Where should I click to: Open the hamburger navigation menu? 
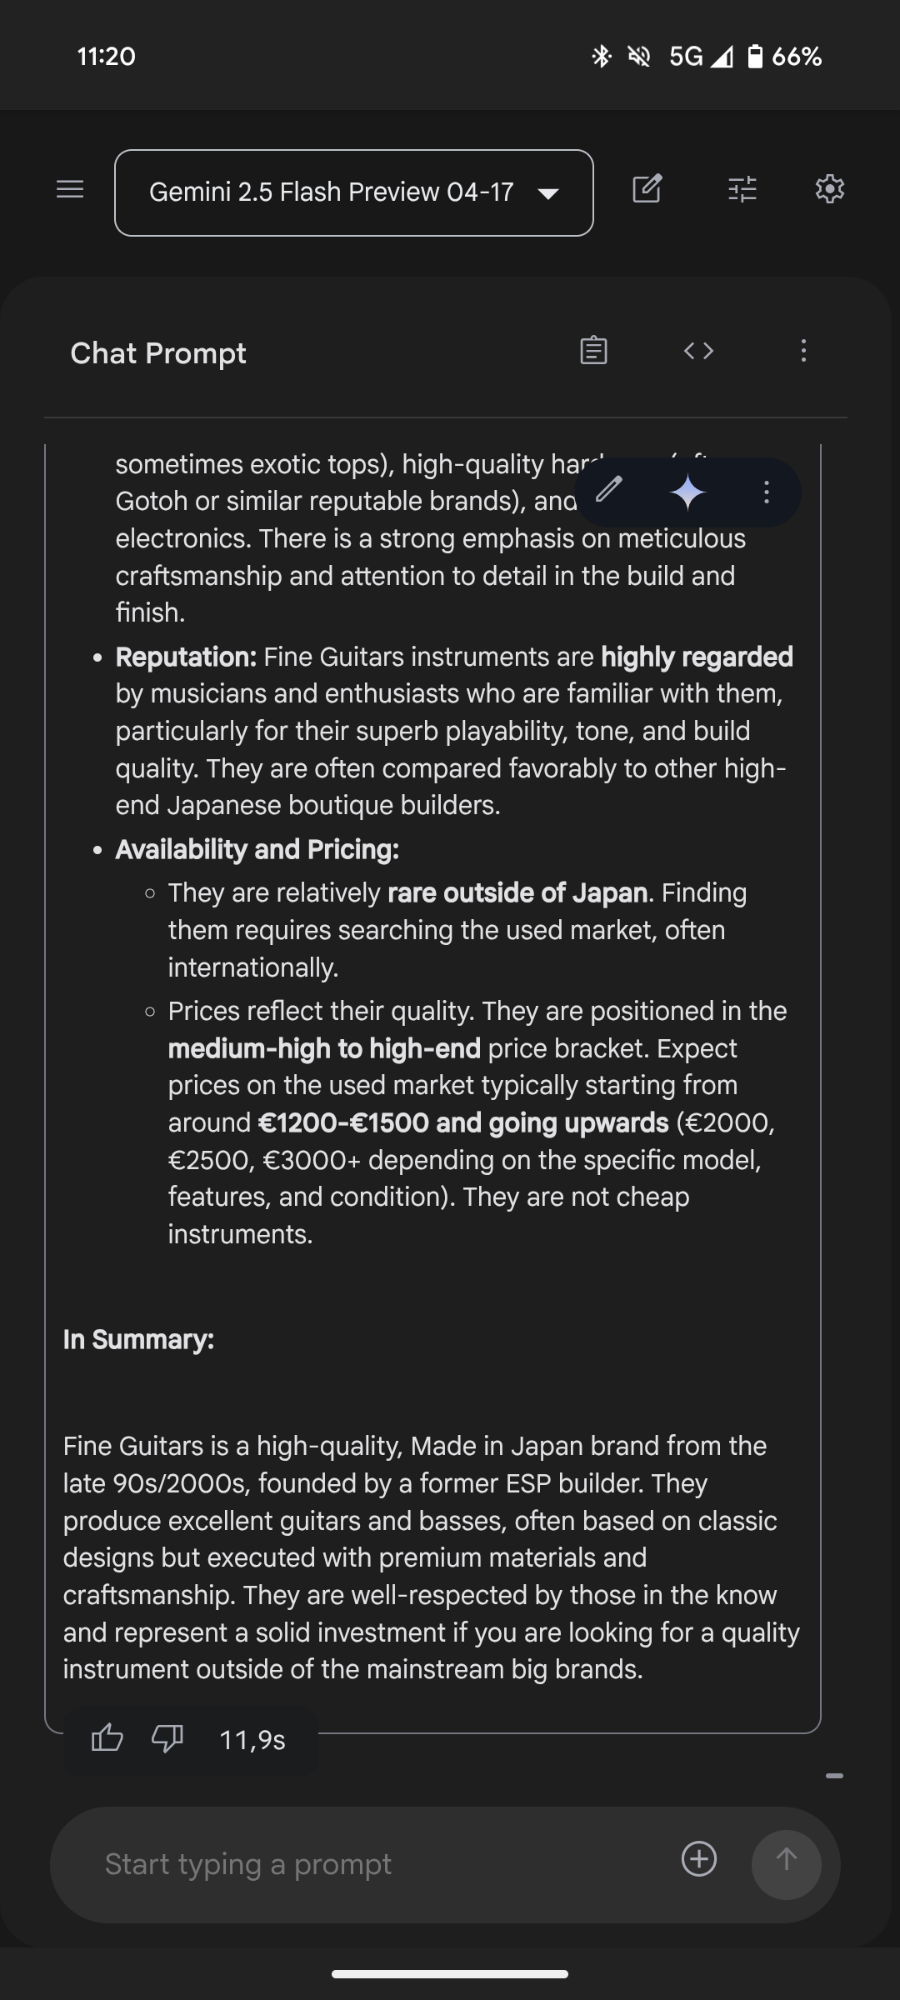tap(70, 189)
